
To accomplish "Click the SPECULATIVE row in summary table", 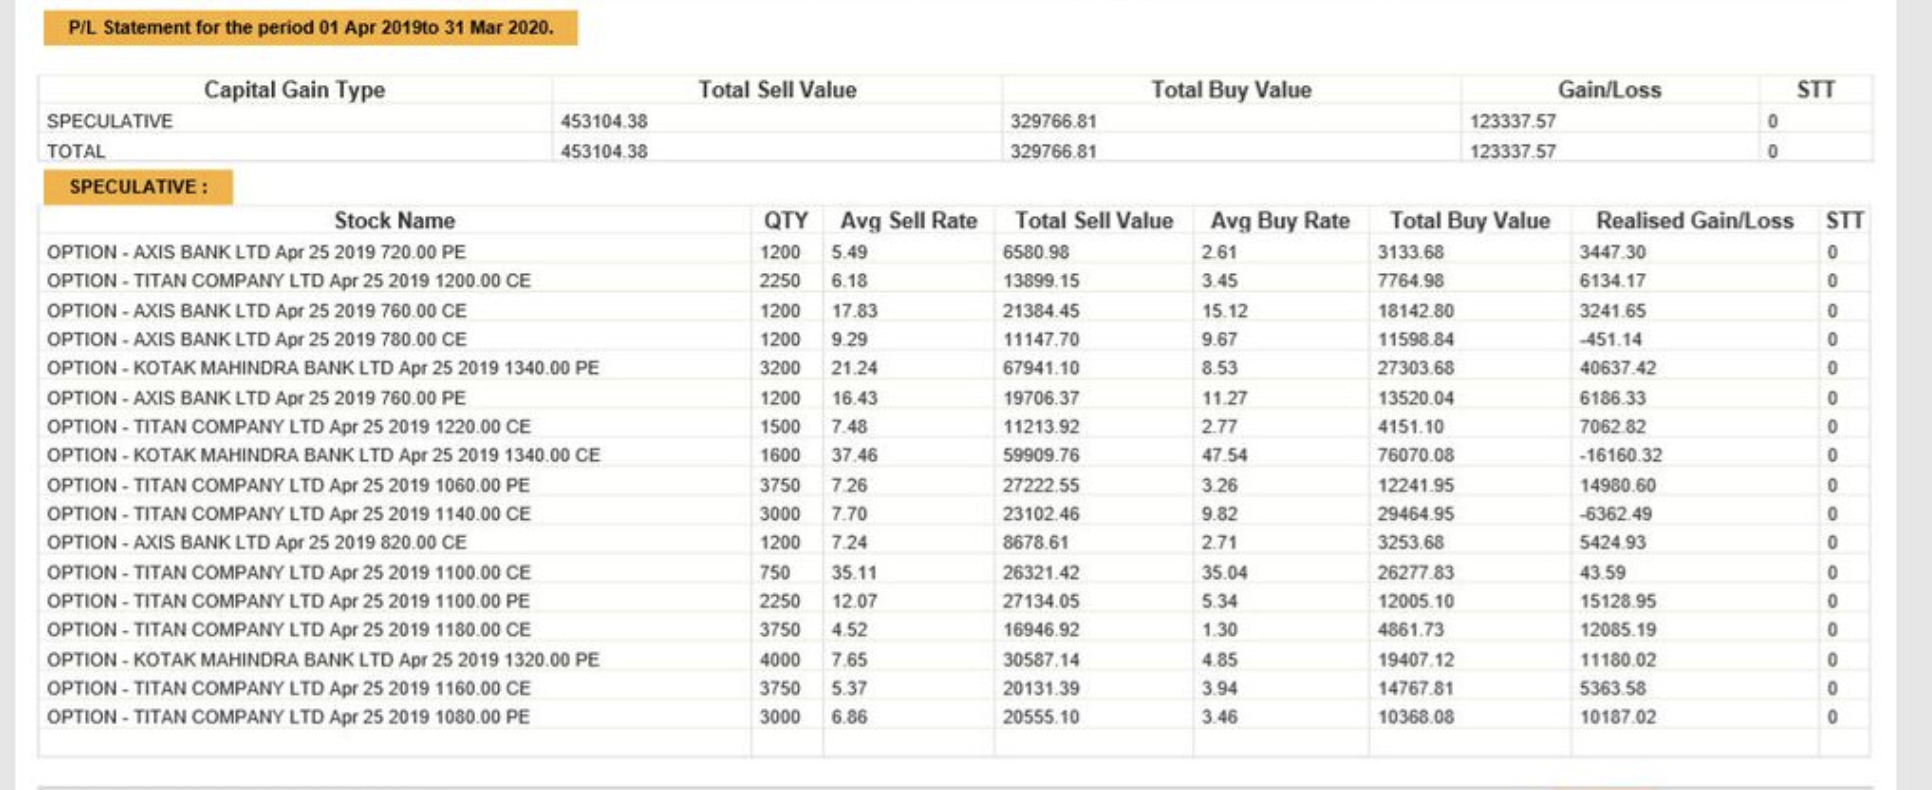I will 110,121.
